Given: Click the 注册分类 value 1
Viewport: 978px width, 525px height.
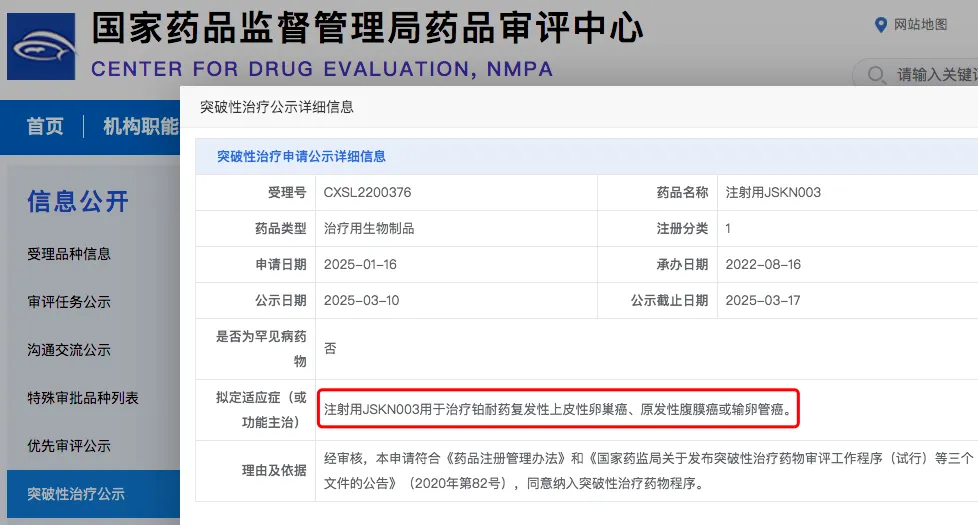Looking at the screenshot, I should tap(728, 229).
